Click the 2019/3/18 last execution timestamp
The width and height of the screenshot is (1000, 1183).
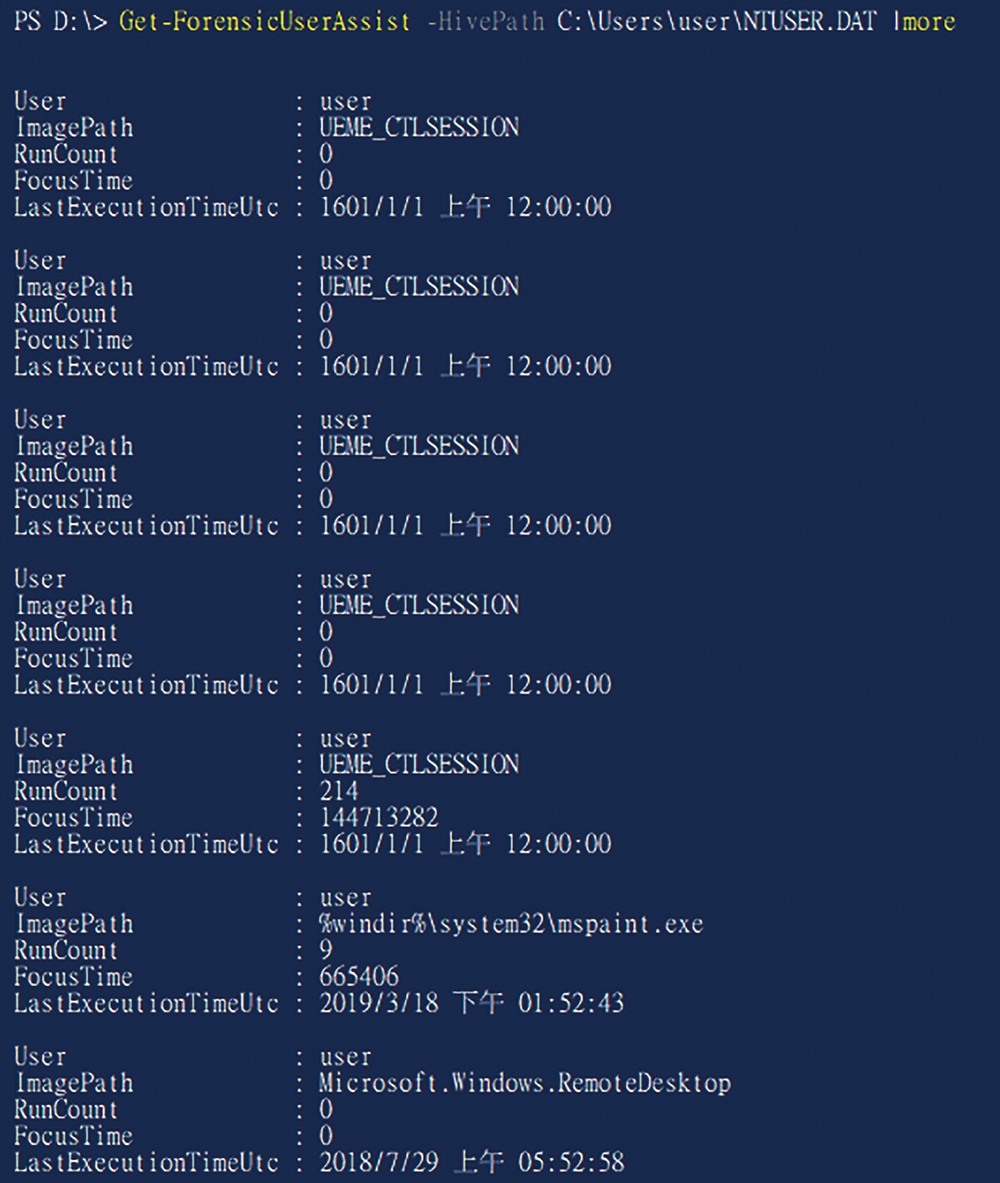[x=472, y=1003]
